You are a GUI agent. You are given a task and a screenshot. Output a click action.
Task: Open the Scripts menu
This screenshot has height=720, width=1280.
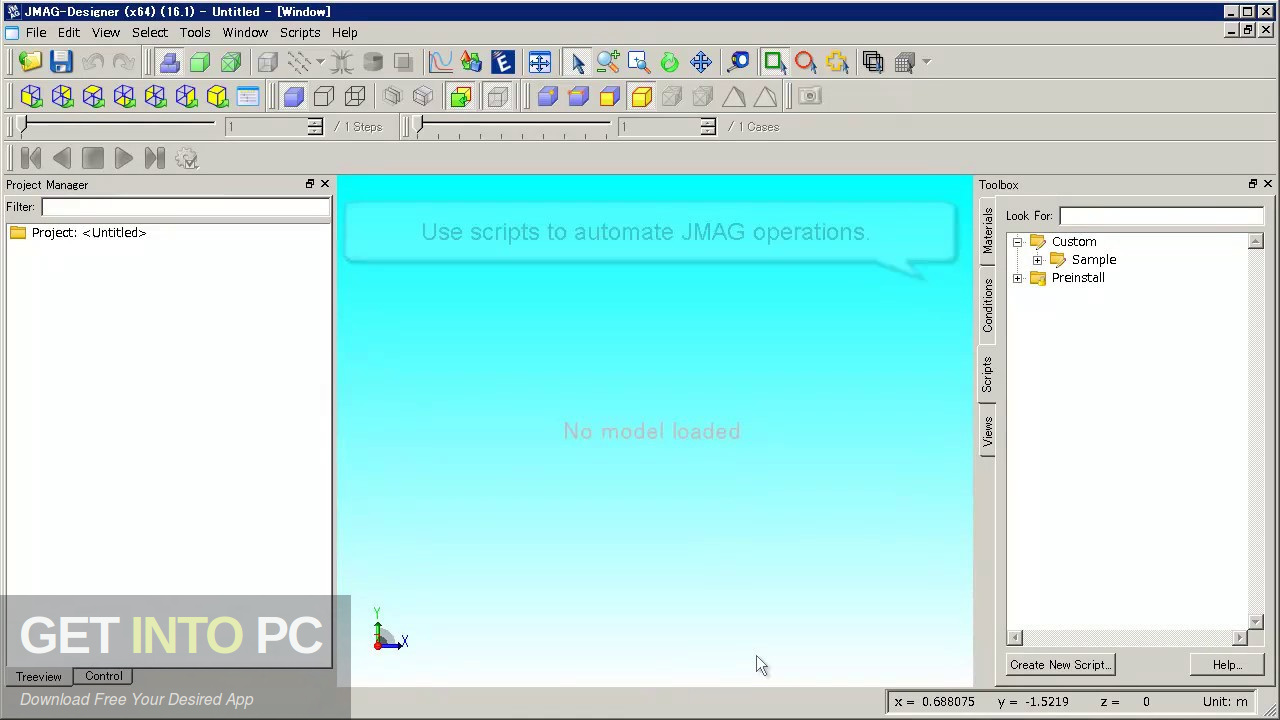300,32
